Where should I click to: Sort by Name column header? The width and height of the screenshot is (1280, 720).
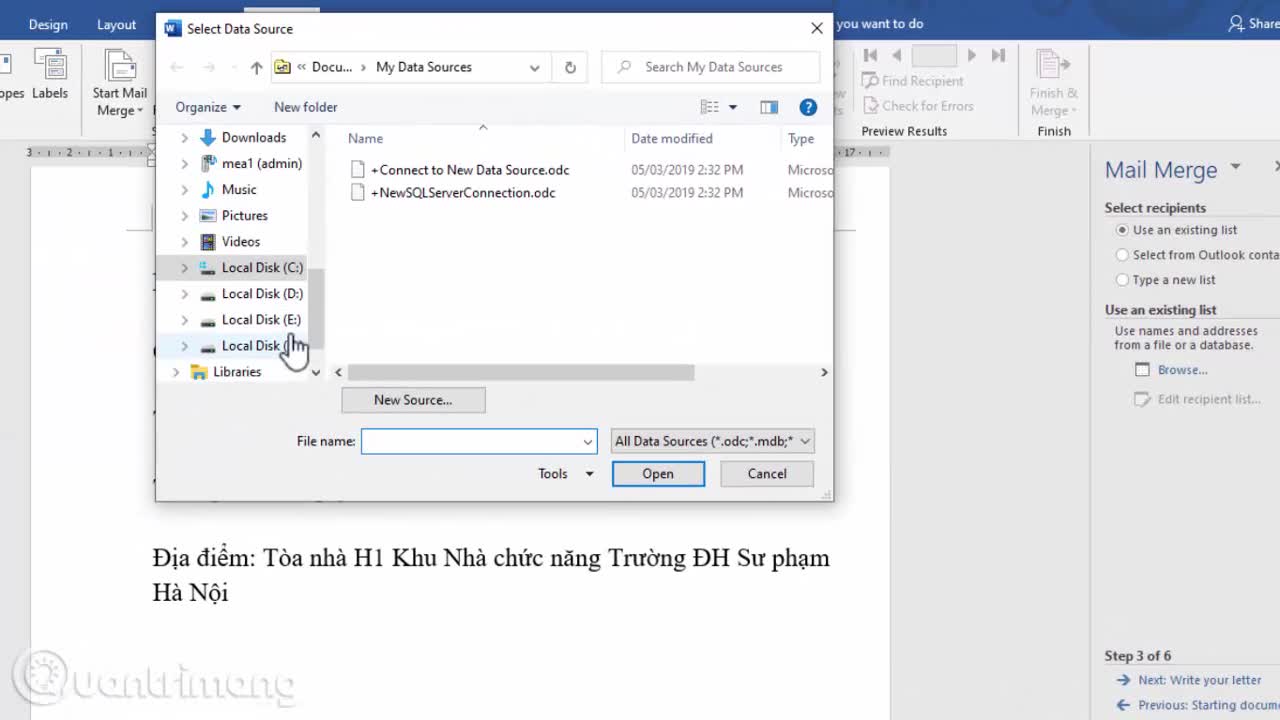pos(365,139)
